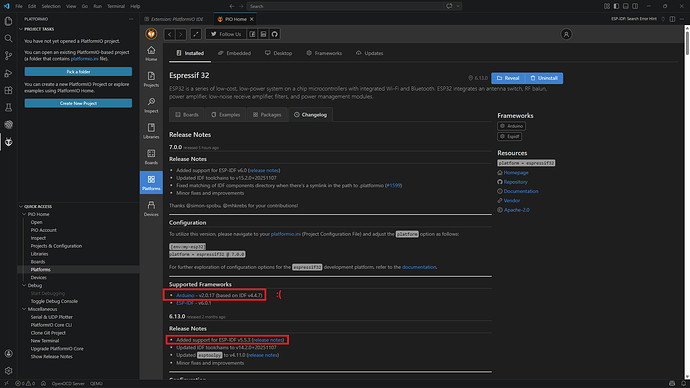690x388 pixels.
Task: Open the File menu
Action: pyautogui.click(x=19, y=6)
